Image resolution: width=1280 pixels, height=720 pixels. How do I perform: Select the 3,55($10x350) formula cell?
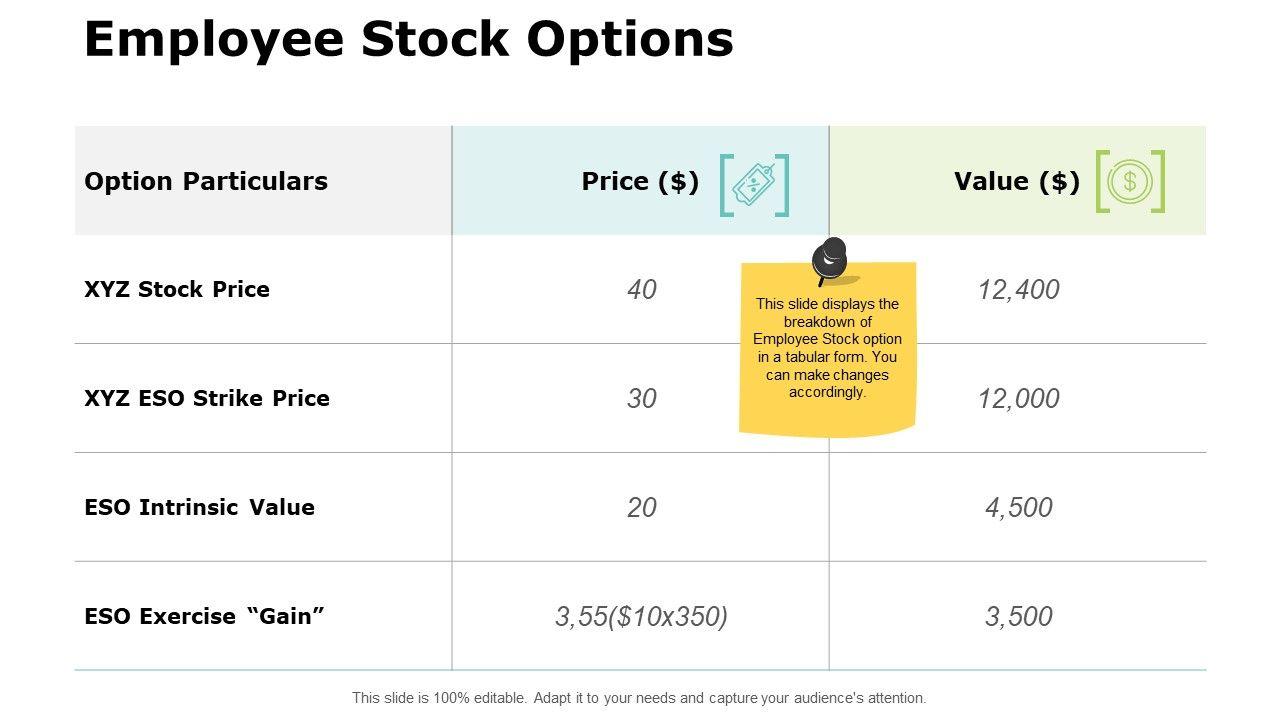coord(641,616)
